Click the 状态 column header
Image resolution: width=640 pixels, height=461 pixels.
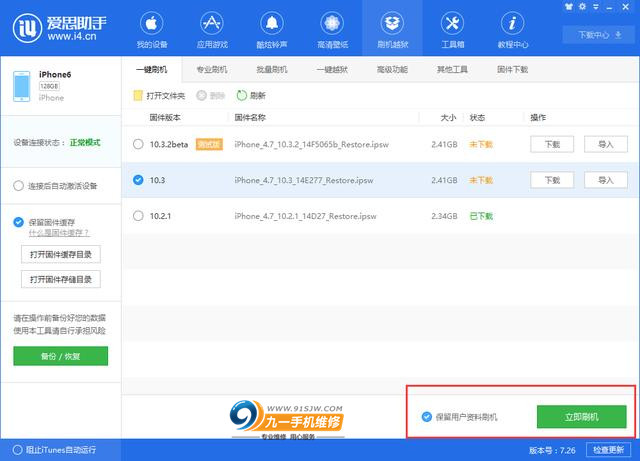pos(477,118)
